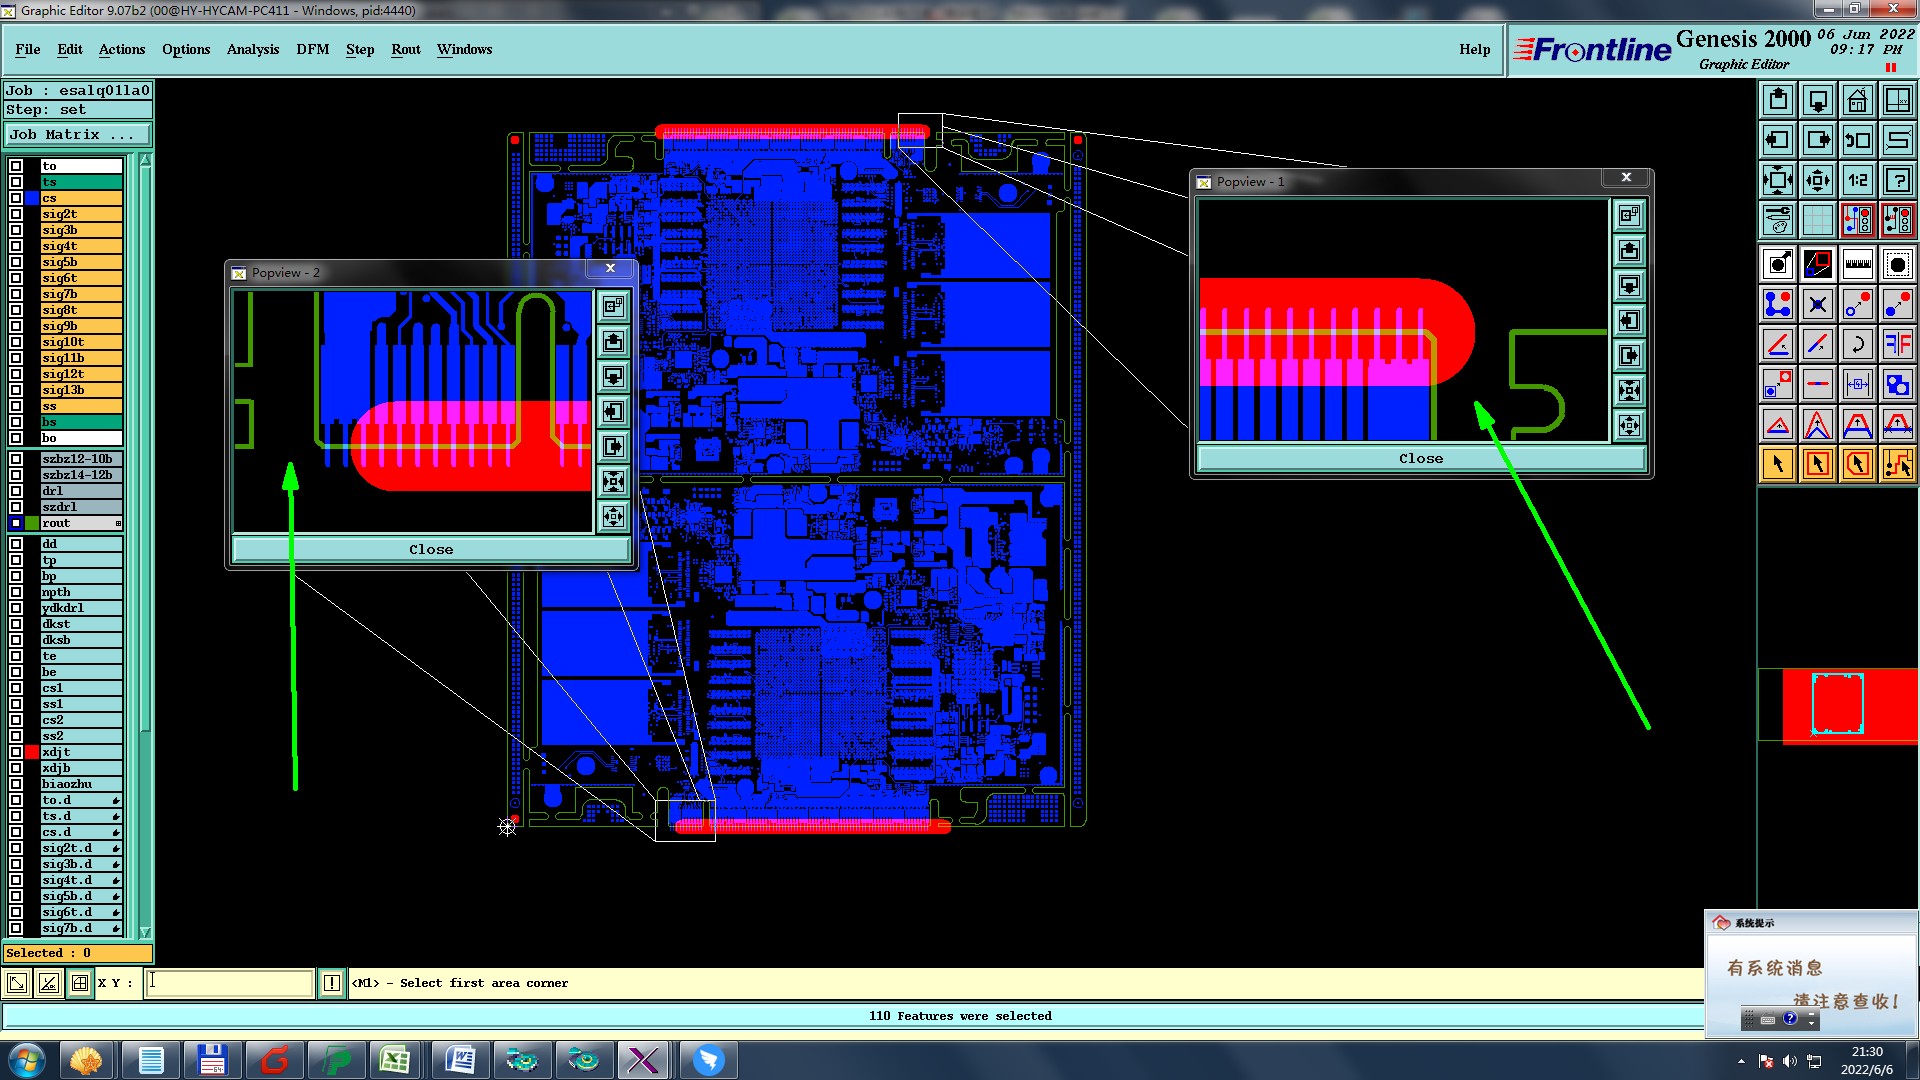
Task: Toggle checkbox for biaozhu layer
Action: (16, 784)
